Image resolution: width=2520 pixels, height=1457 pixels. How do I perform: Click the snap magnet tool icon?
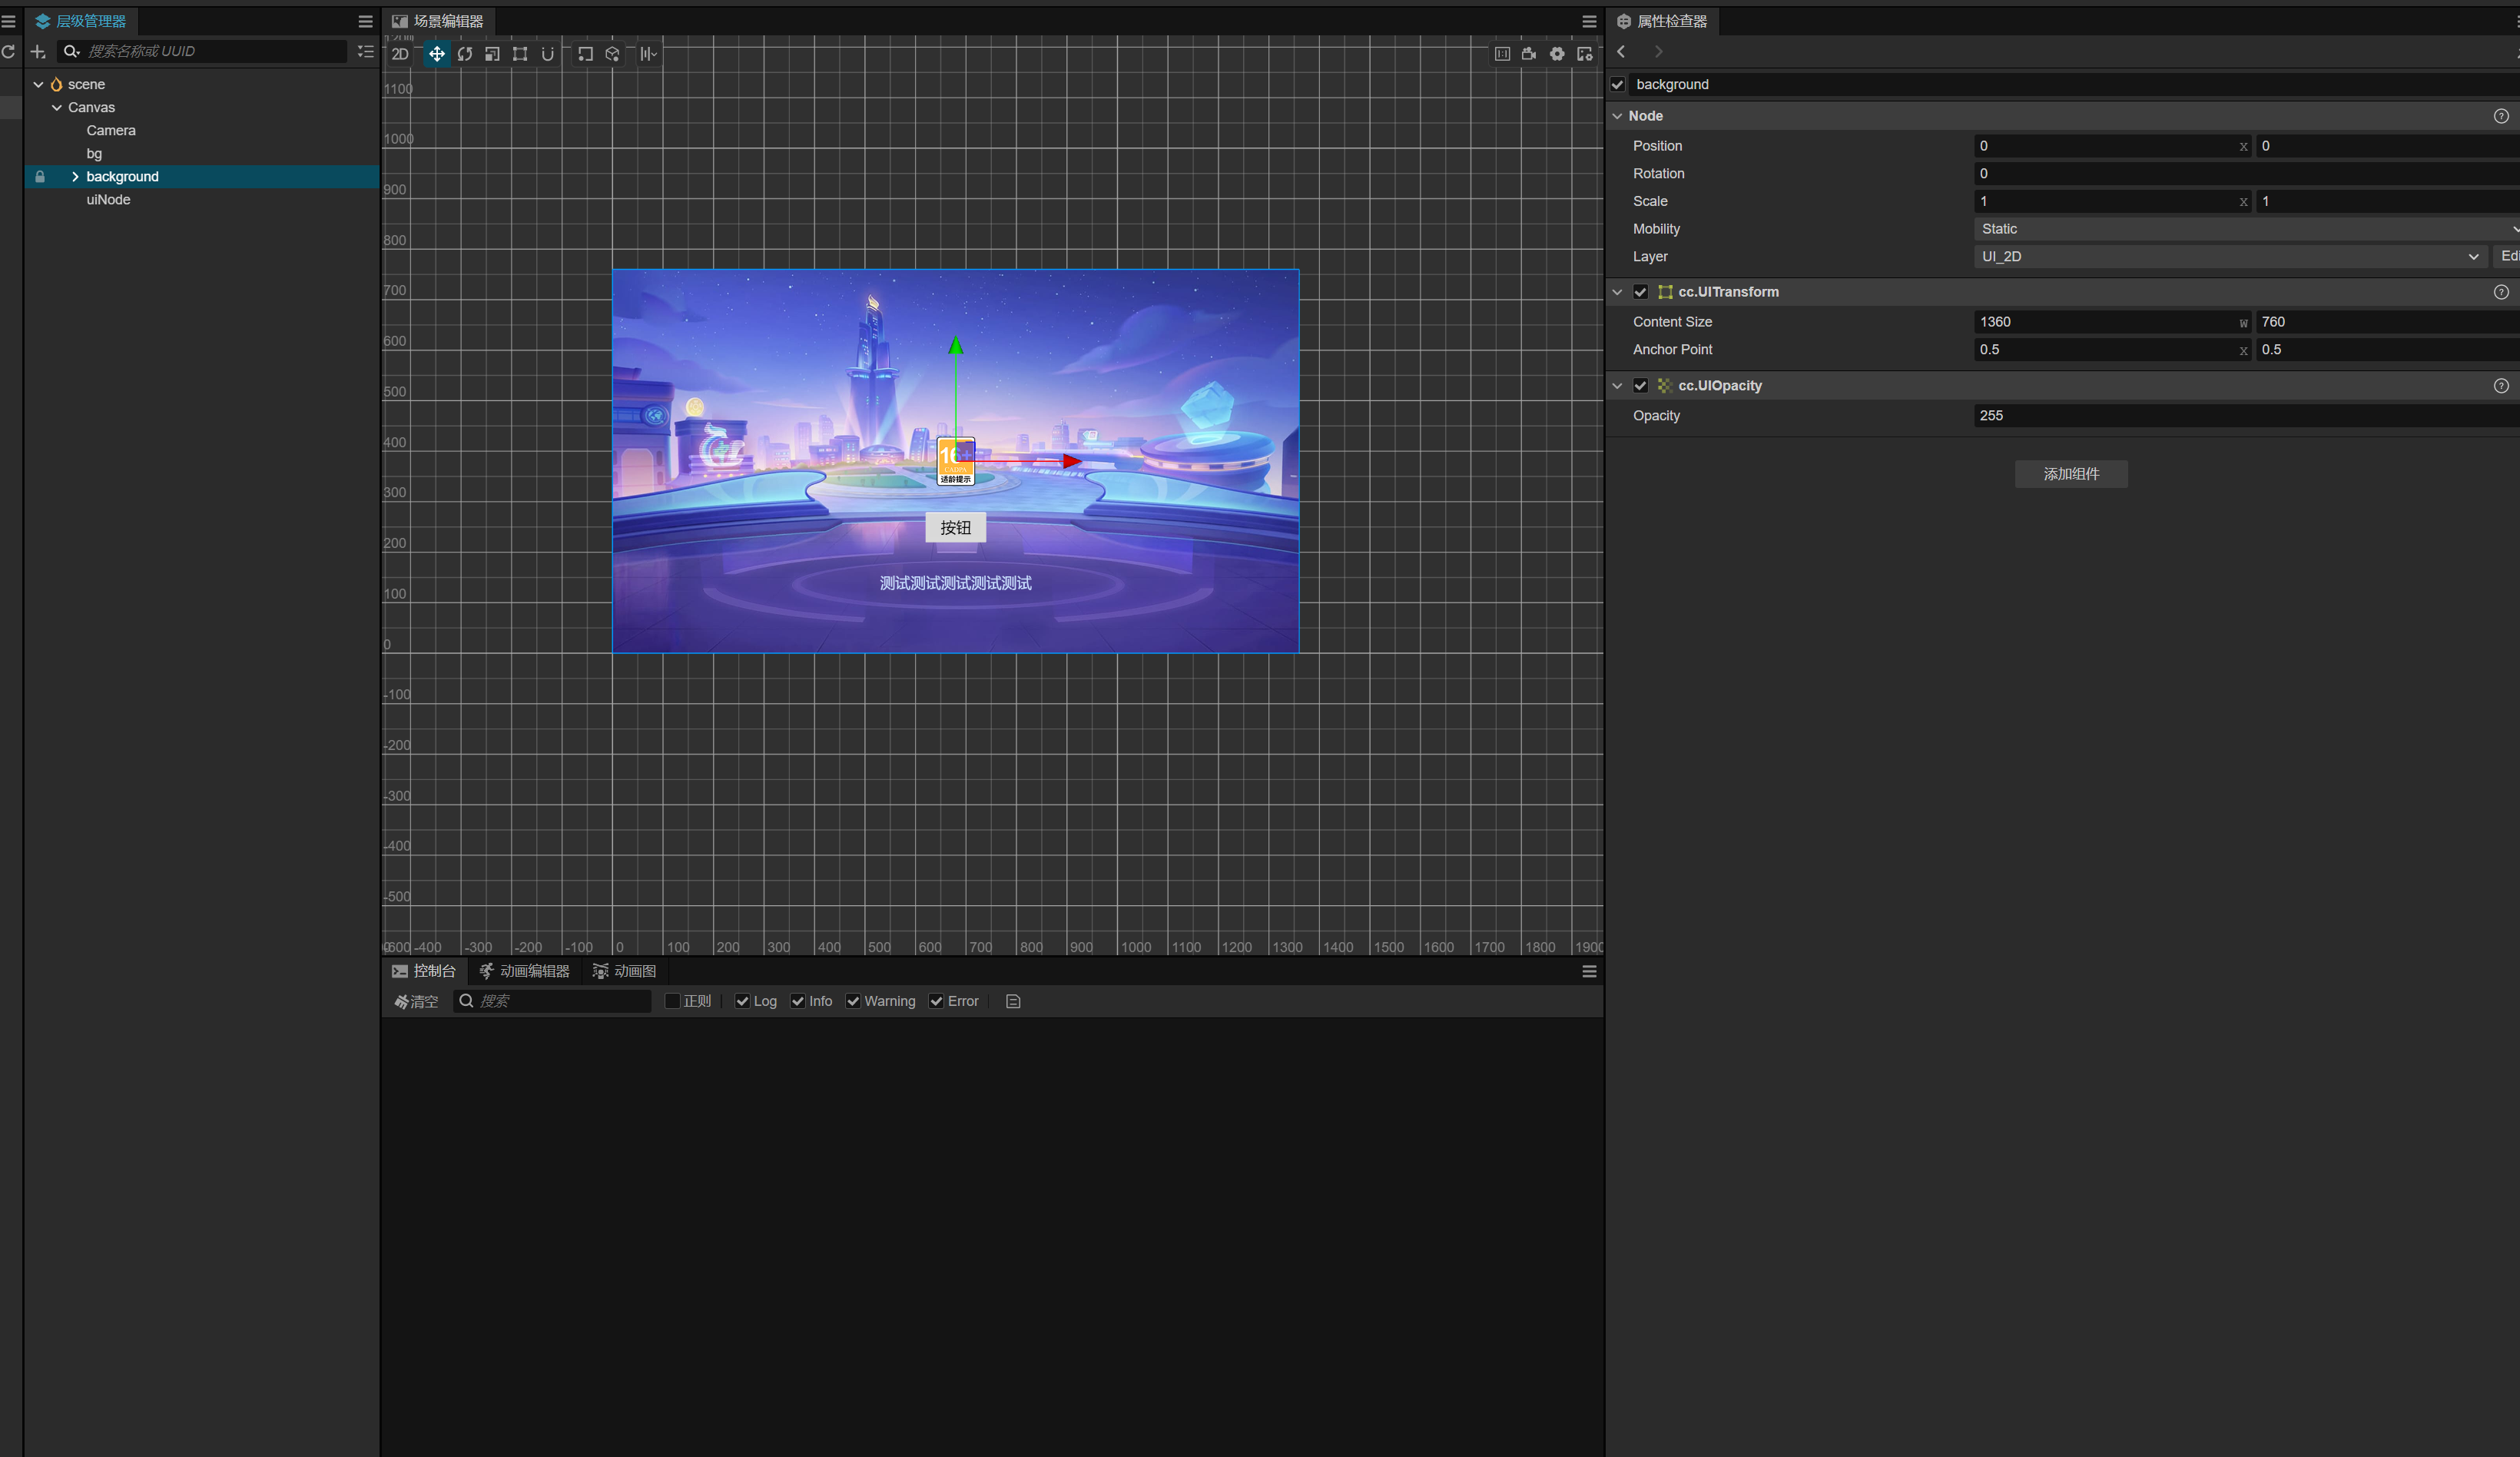pos(547,54)
